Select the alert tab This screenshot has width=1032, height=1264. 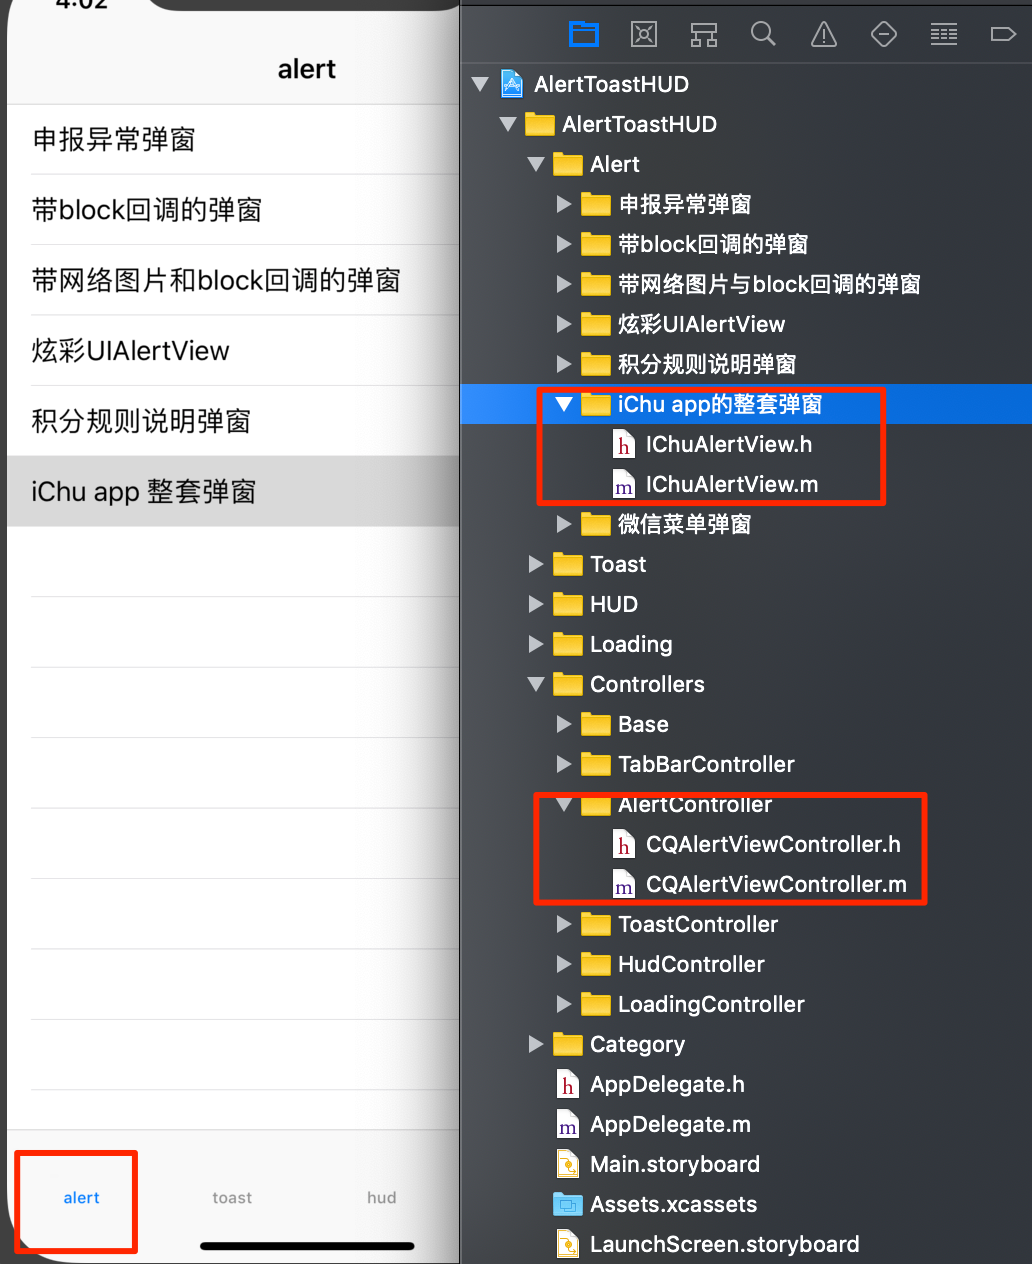pyautogui.click(x=81, y=1197)
